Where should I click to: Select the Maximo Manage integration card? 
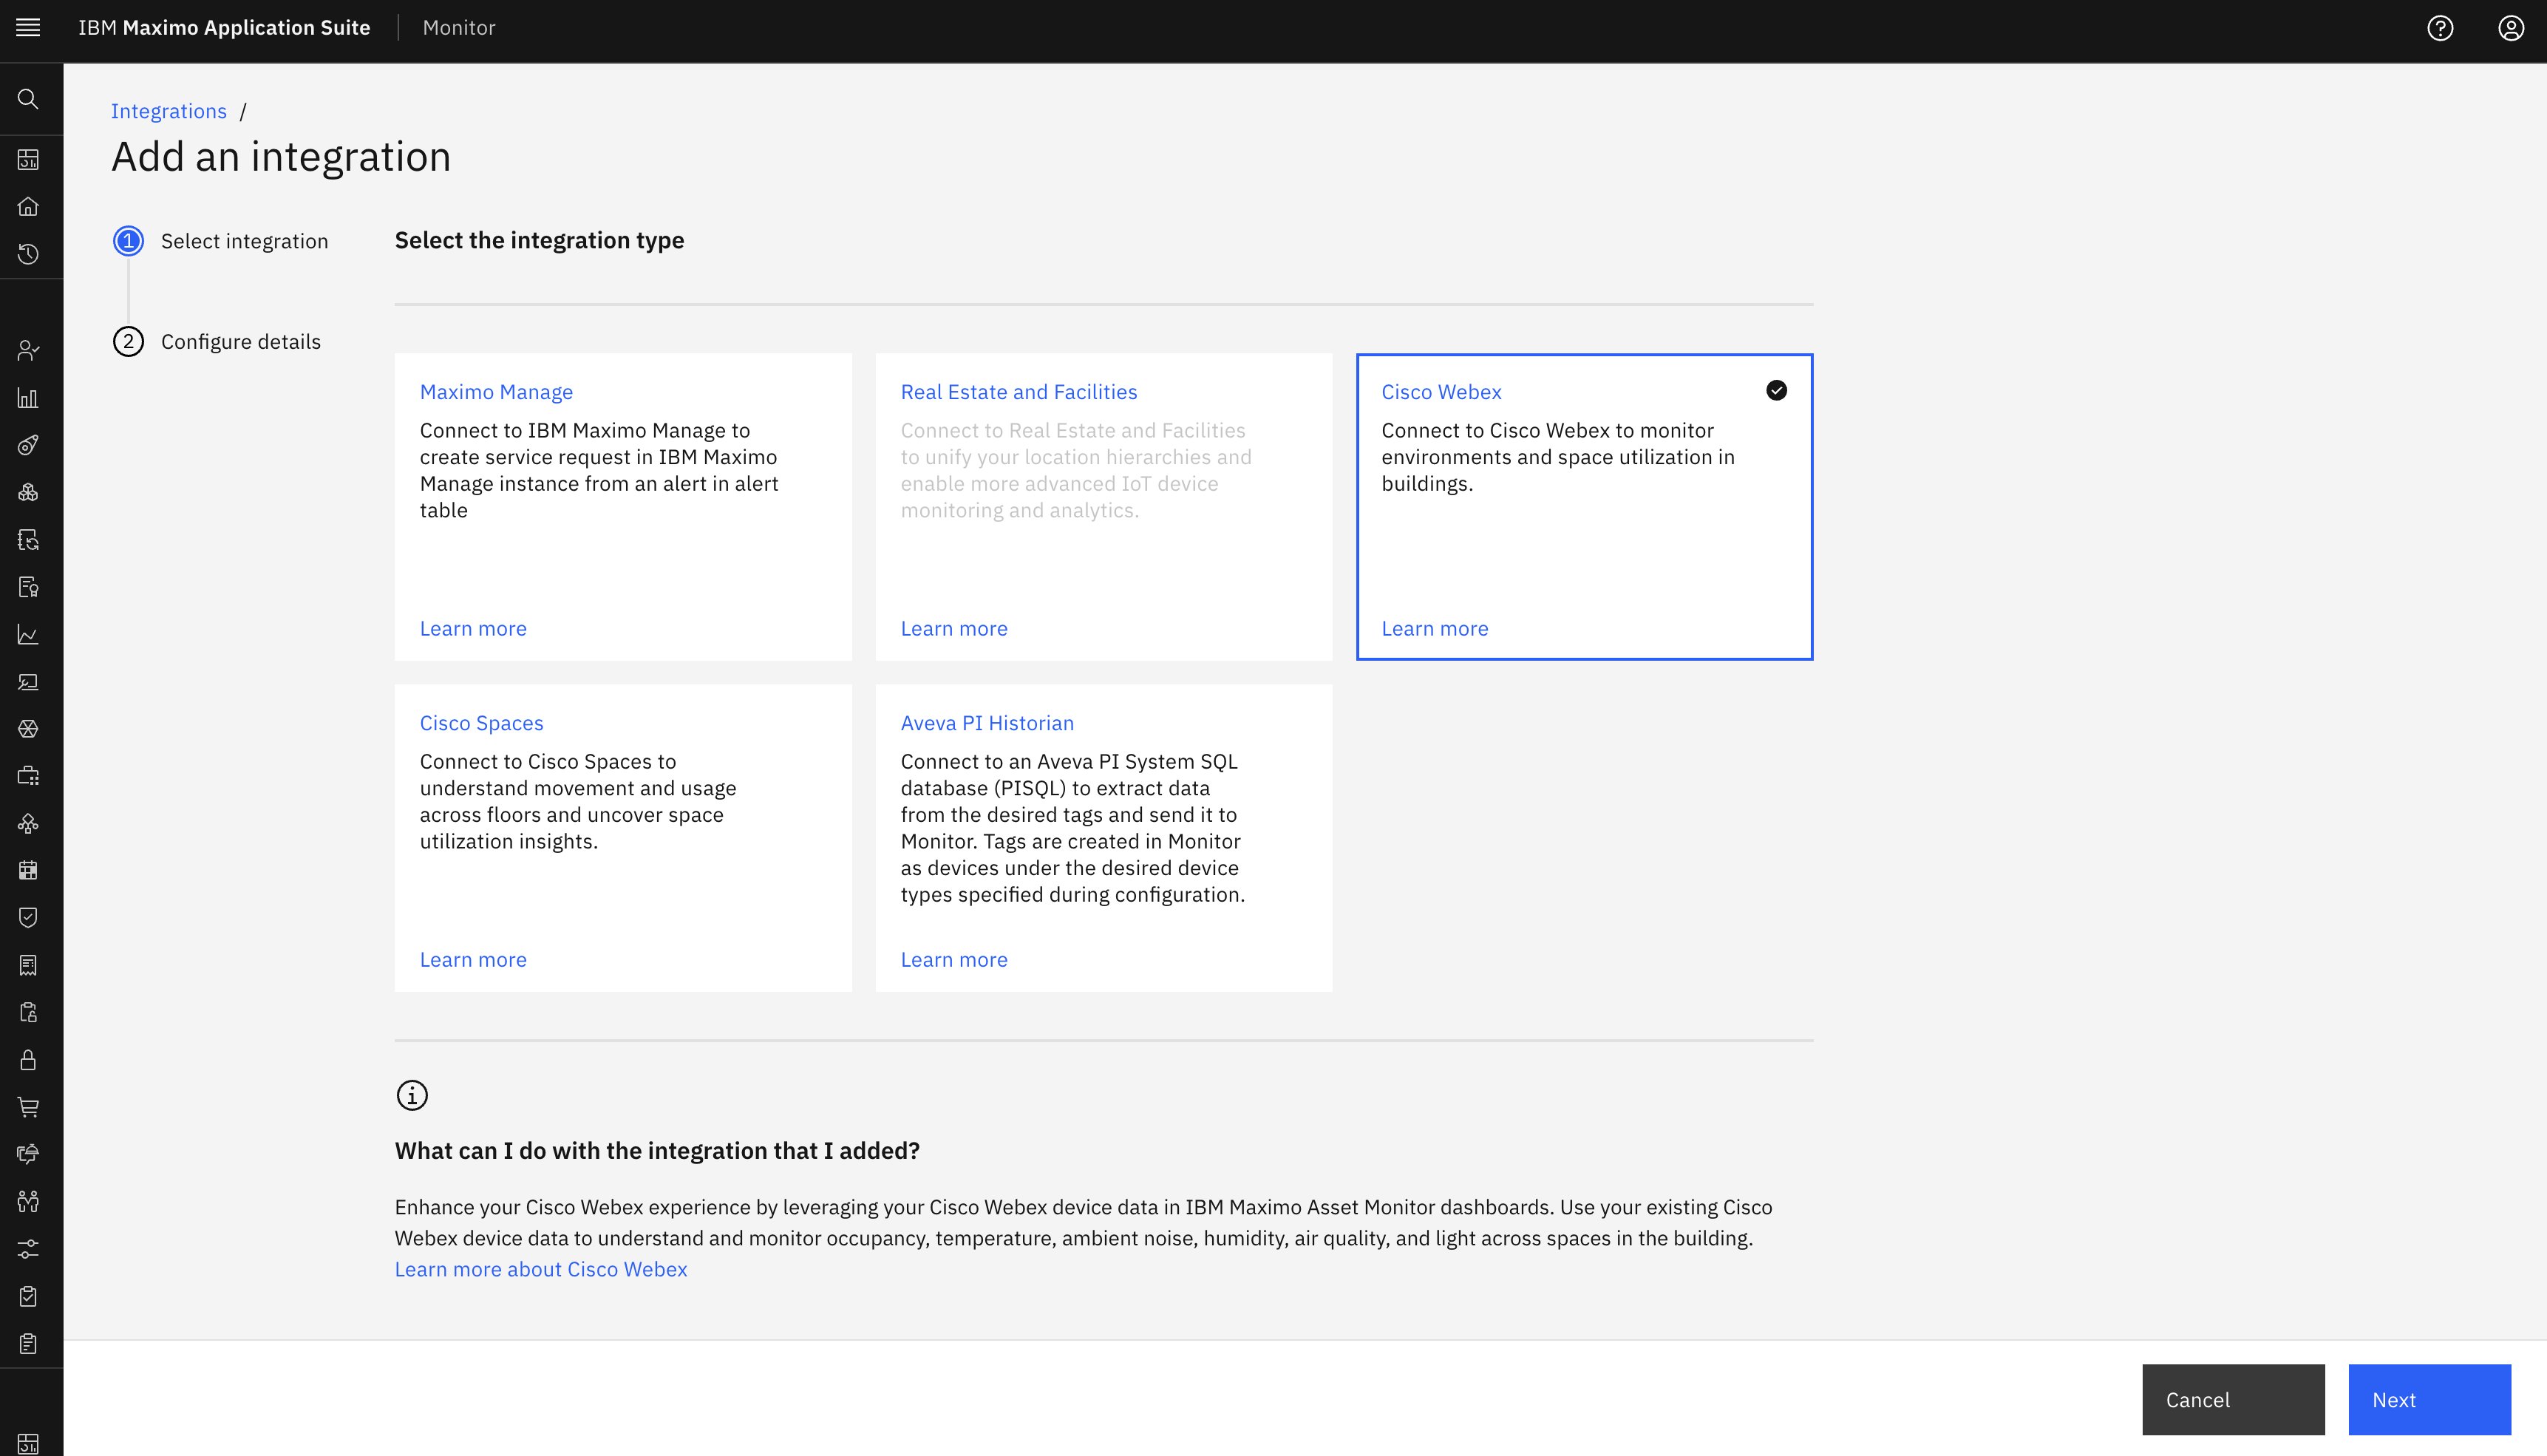623,506
